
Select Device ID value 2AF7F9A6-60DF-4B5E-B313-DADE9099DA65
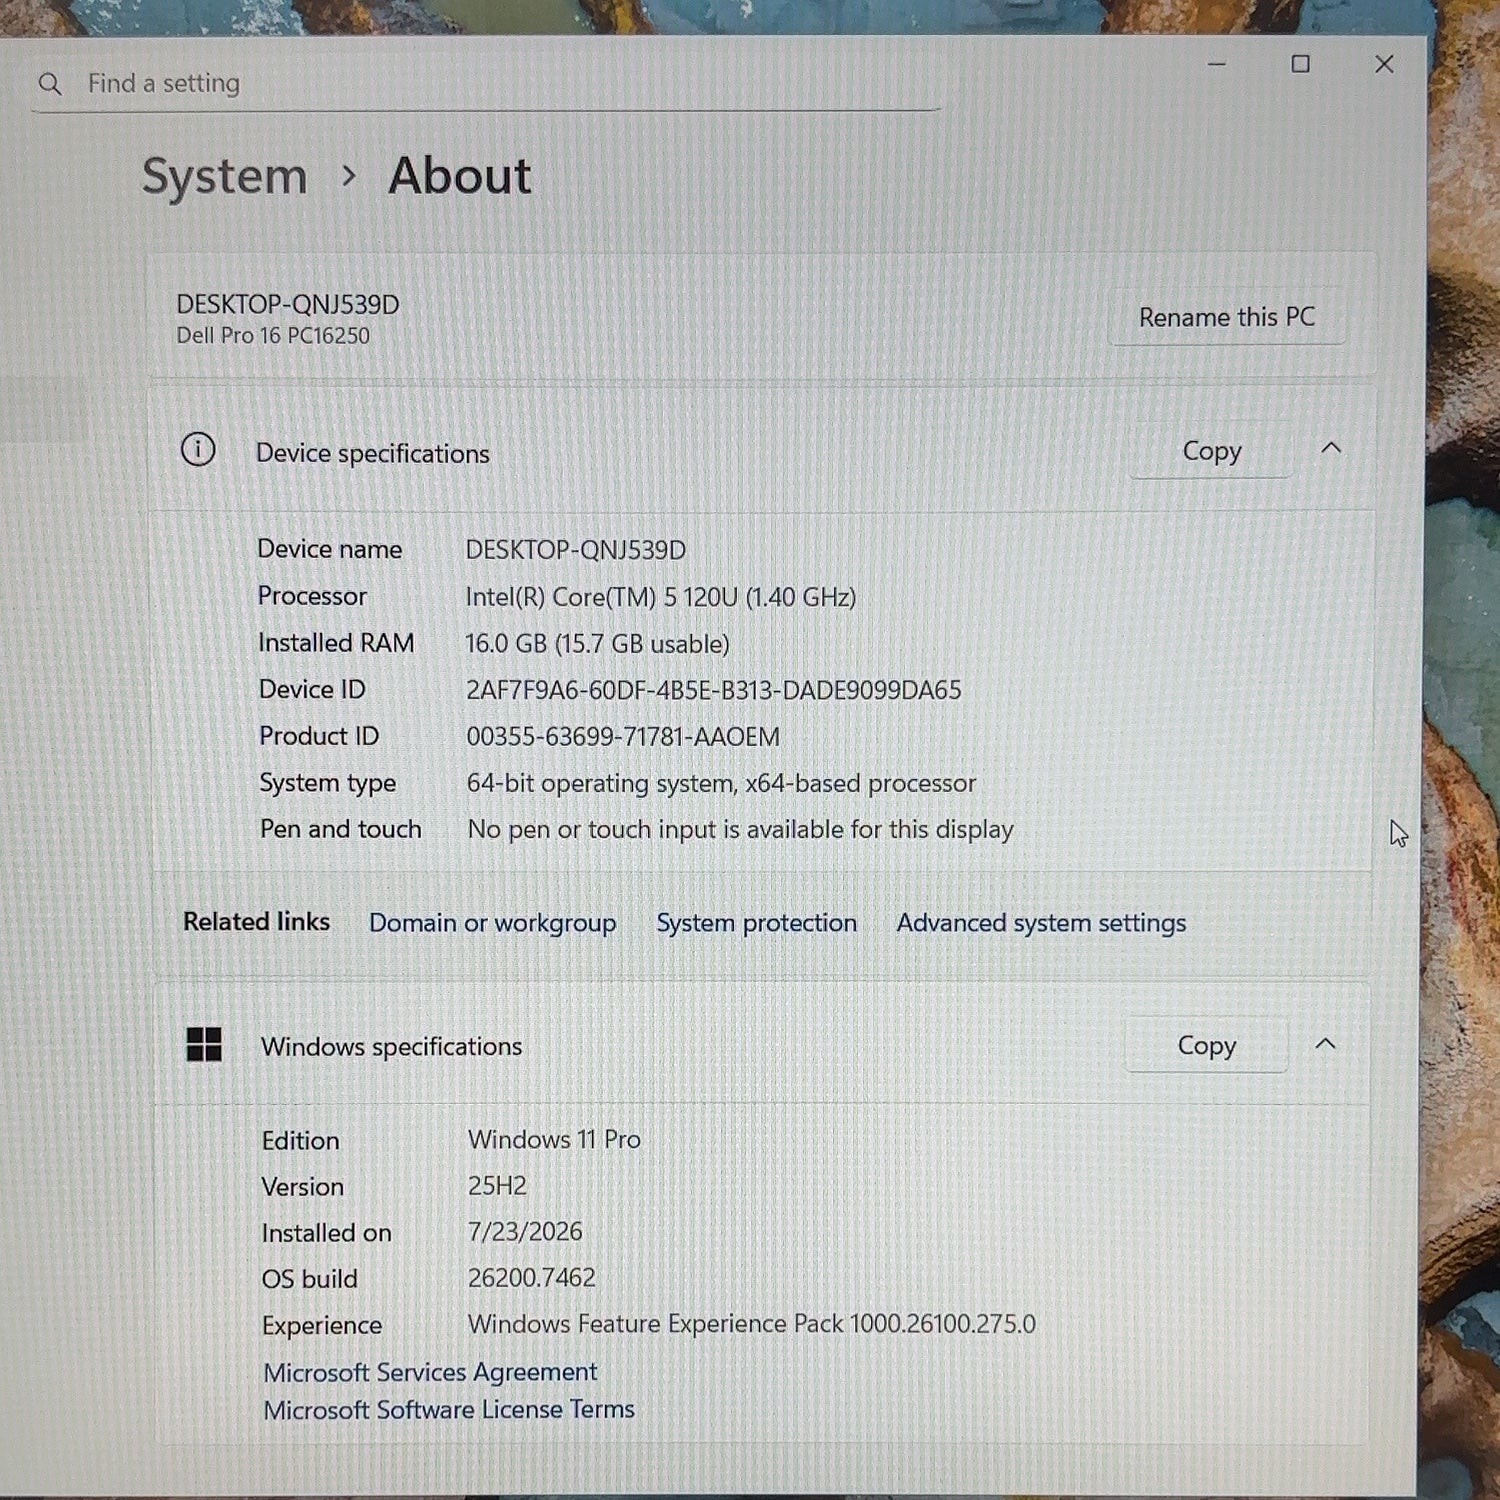pos(713,690)
